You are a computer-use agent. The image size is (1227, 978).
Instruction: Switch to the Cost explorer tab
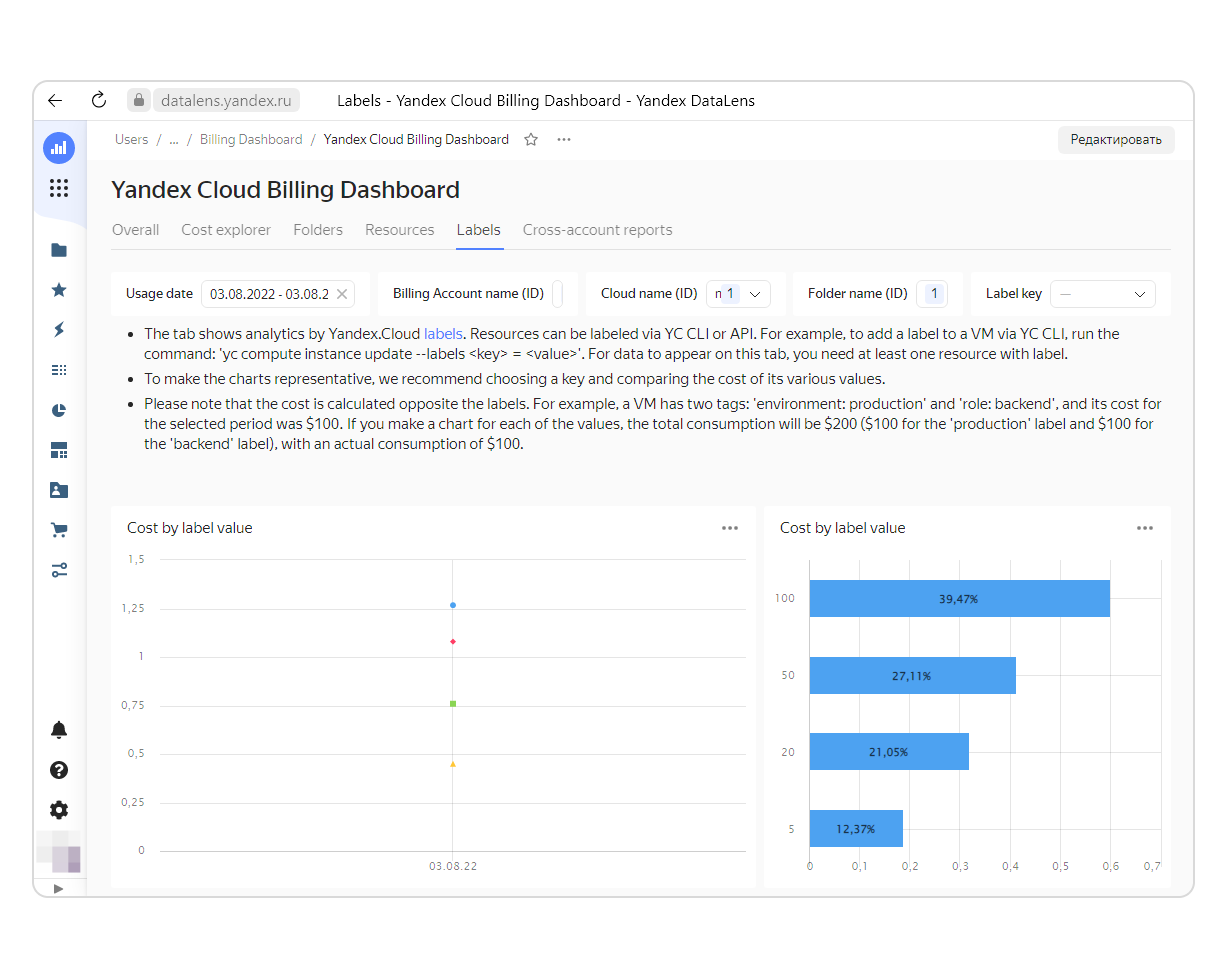coord(226,230)
